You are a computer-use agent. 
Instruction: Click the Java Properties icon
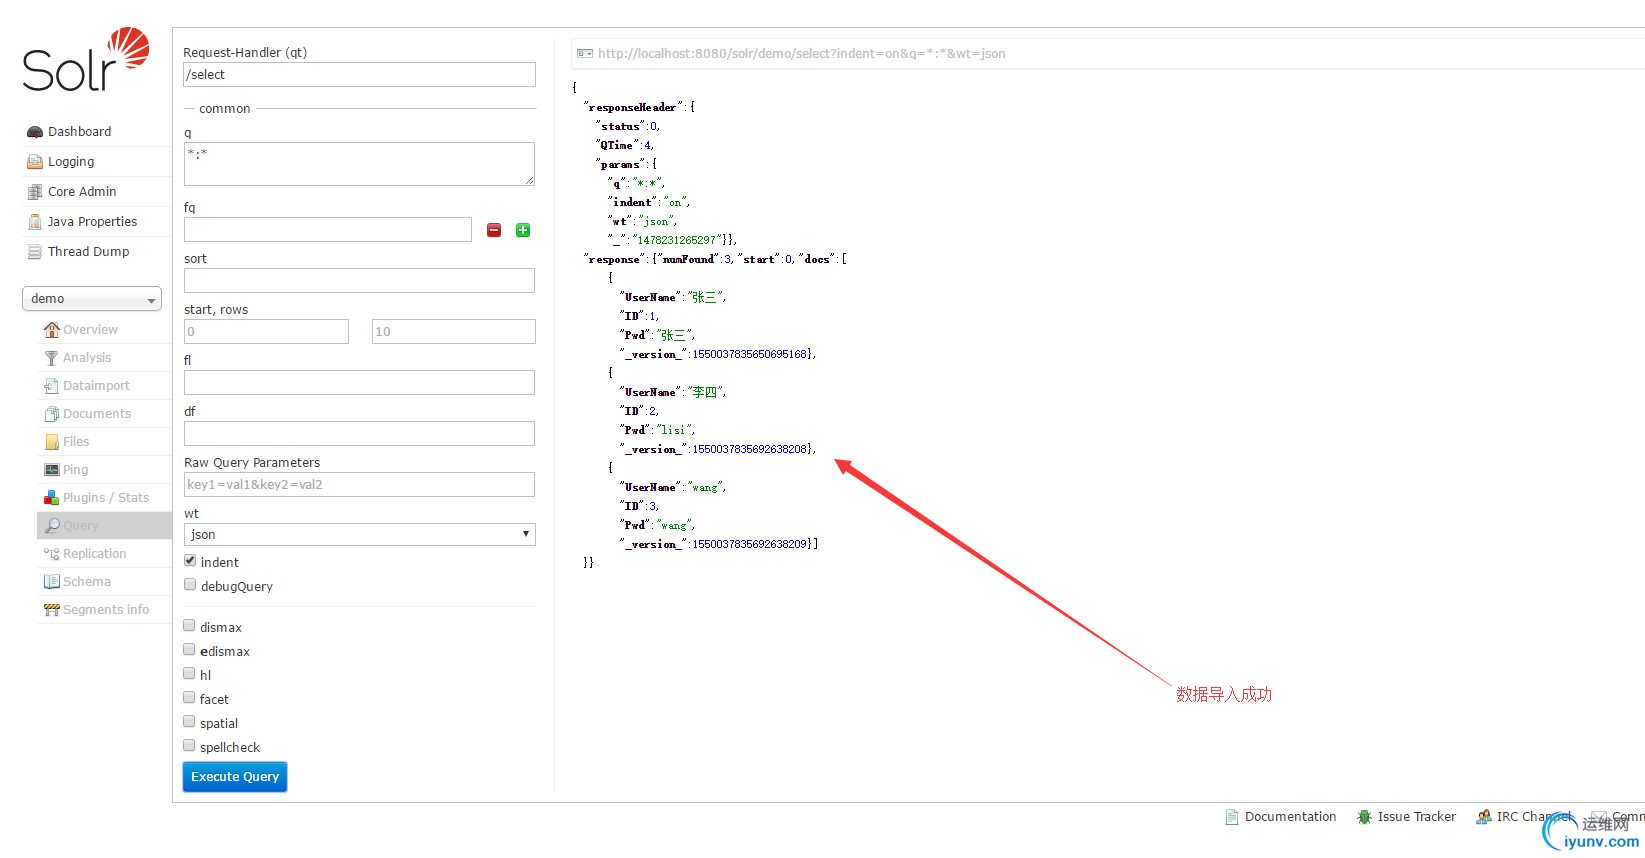tap(35, 222)
